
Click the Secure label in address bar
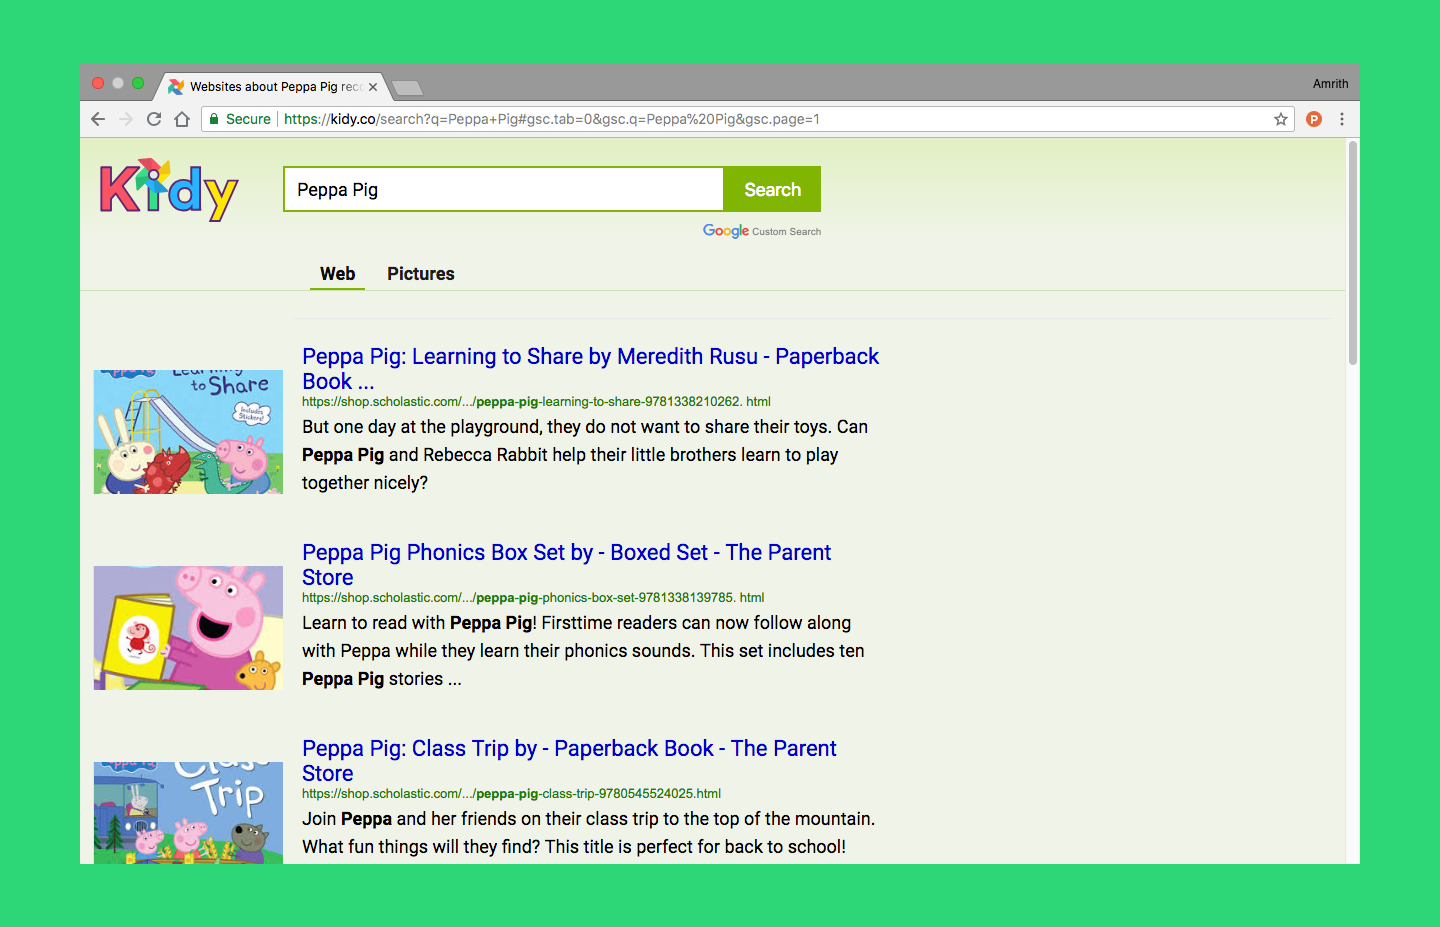point(248,119)
